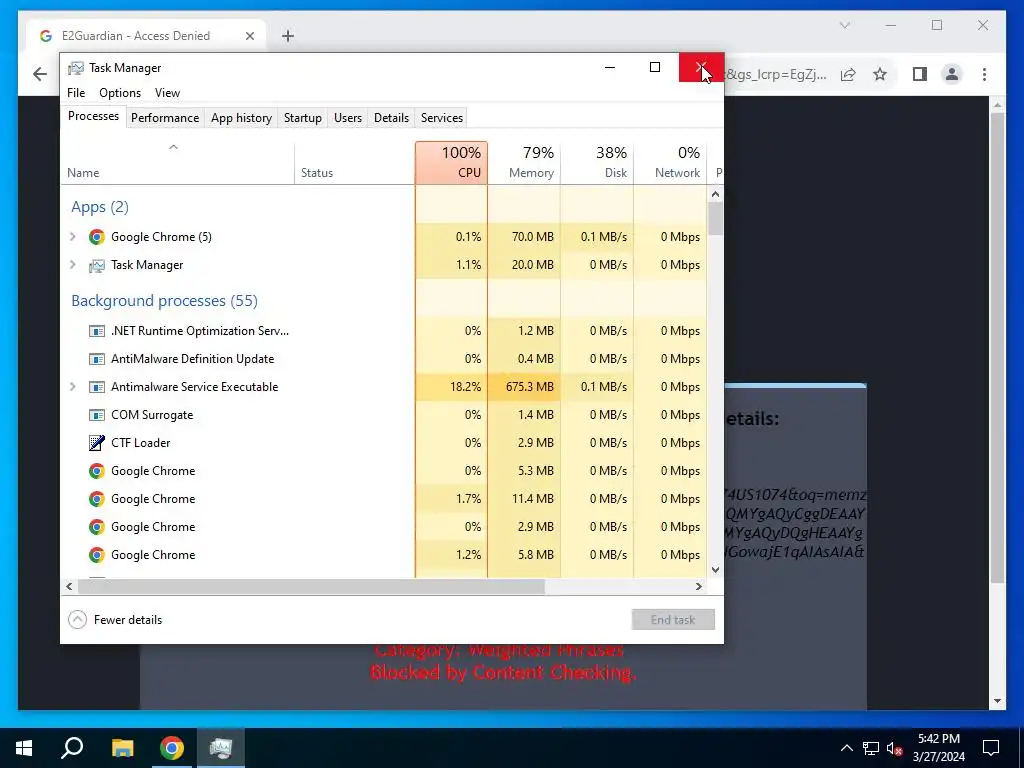Click the Task Manager row icon in Apps
This screenshot has width=1024, height=768.
(x=97, y=265)
